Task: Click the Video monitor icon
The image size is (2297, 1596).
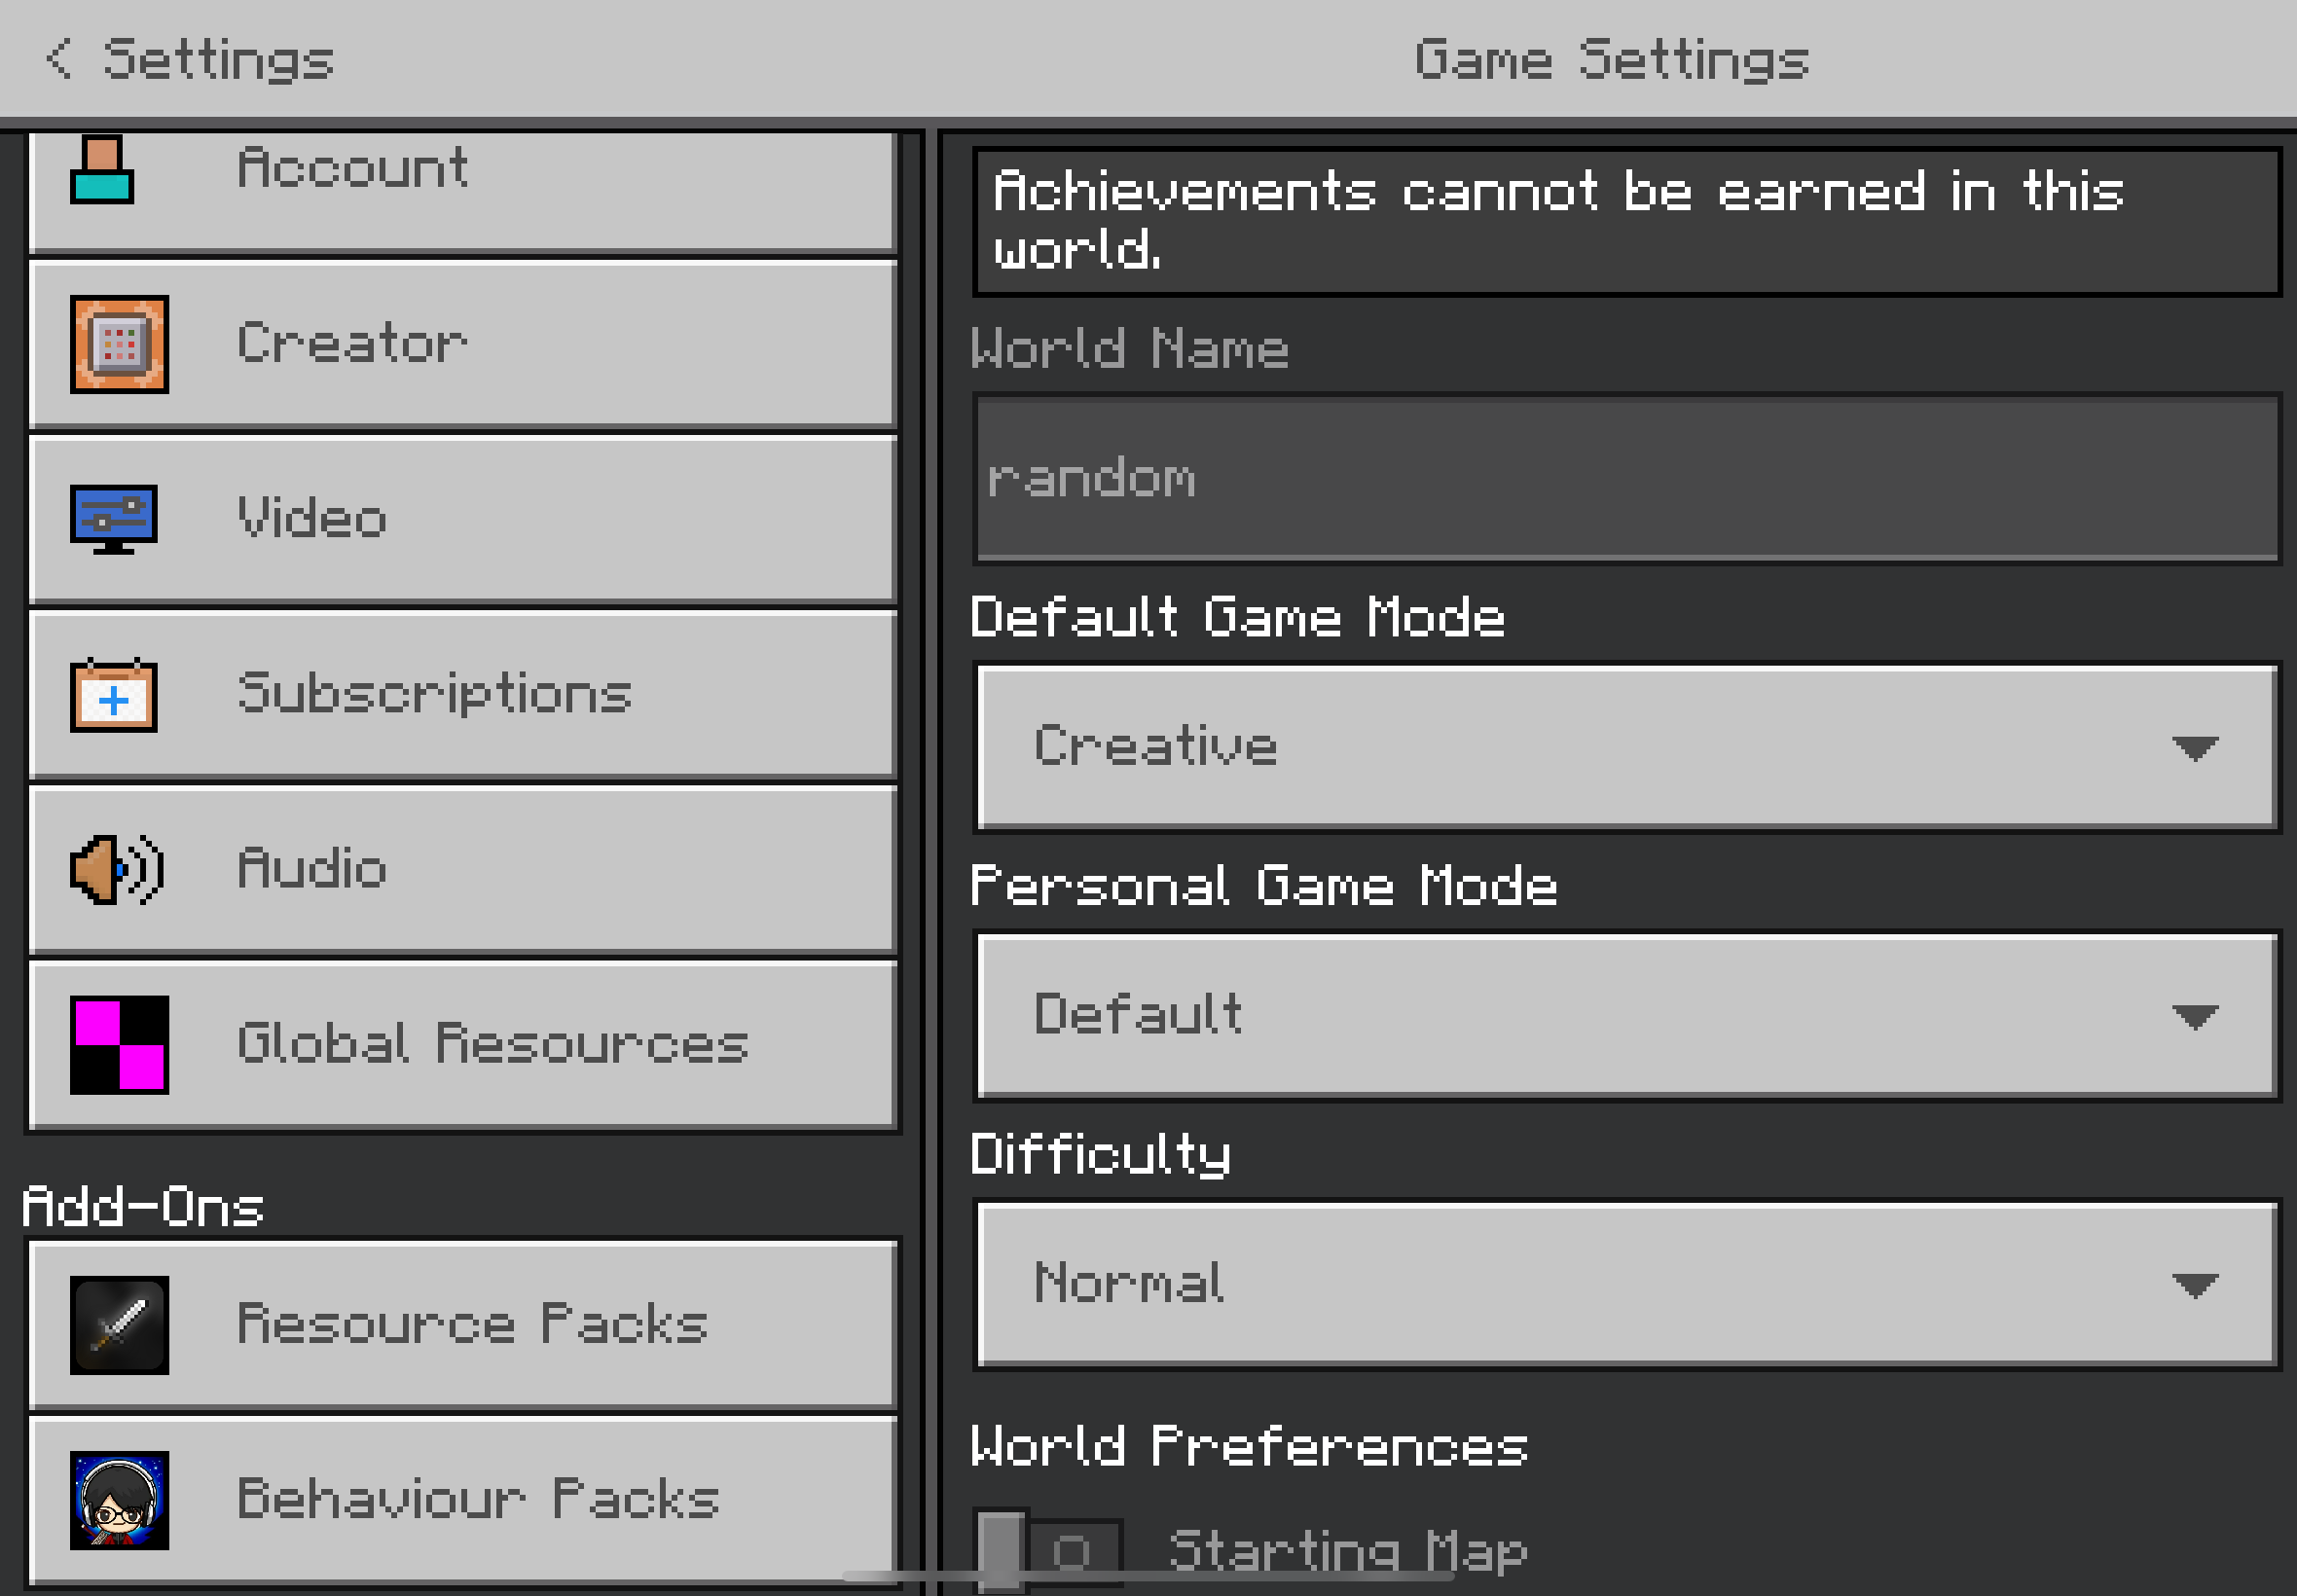Action: 113,519
